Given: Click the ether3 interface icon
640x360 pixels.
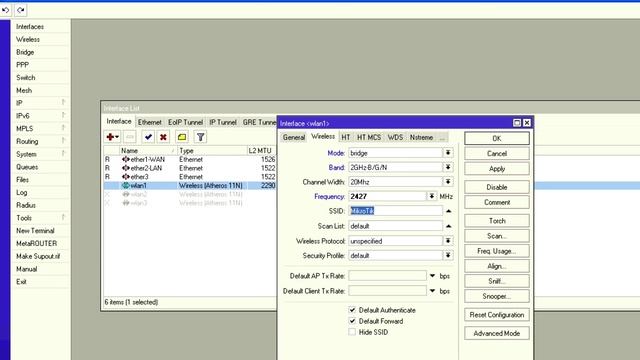Looking at the screenshot, I should pyautogui.click(x=126, y=177).
